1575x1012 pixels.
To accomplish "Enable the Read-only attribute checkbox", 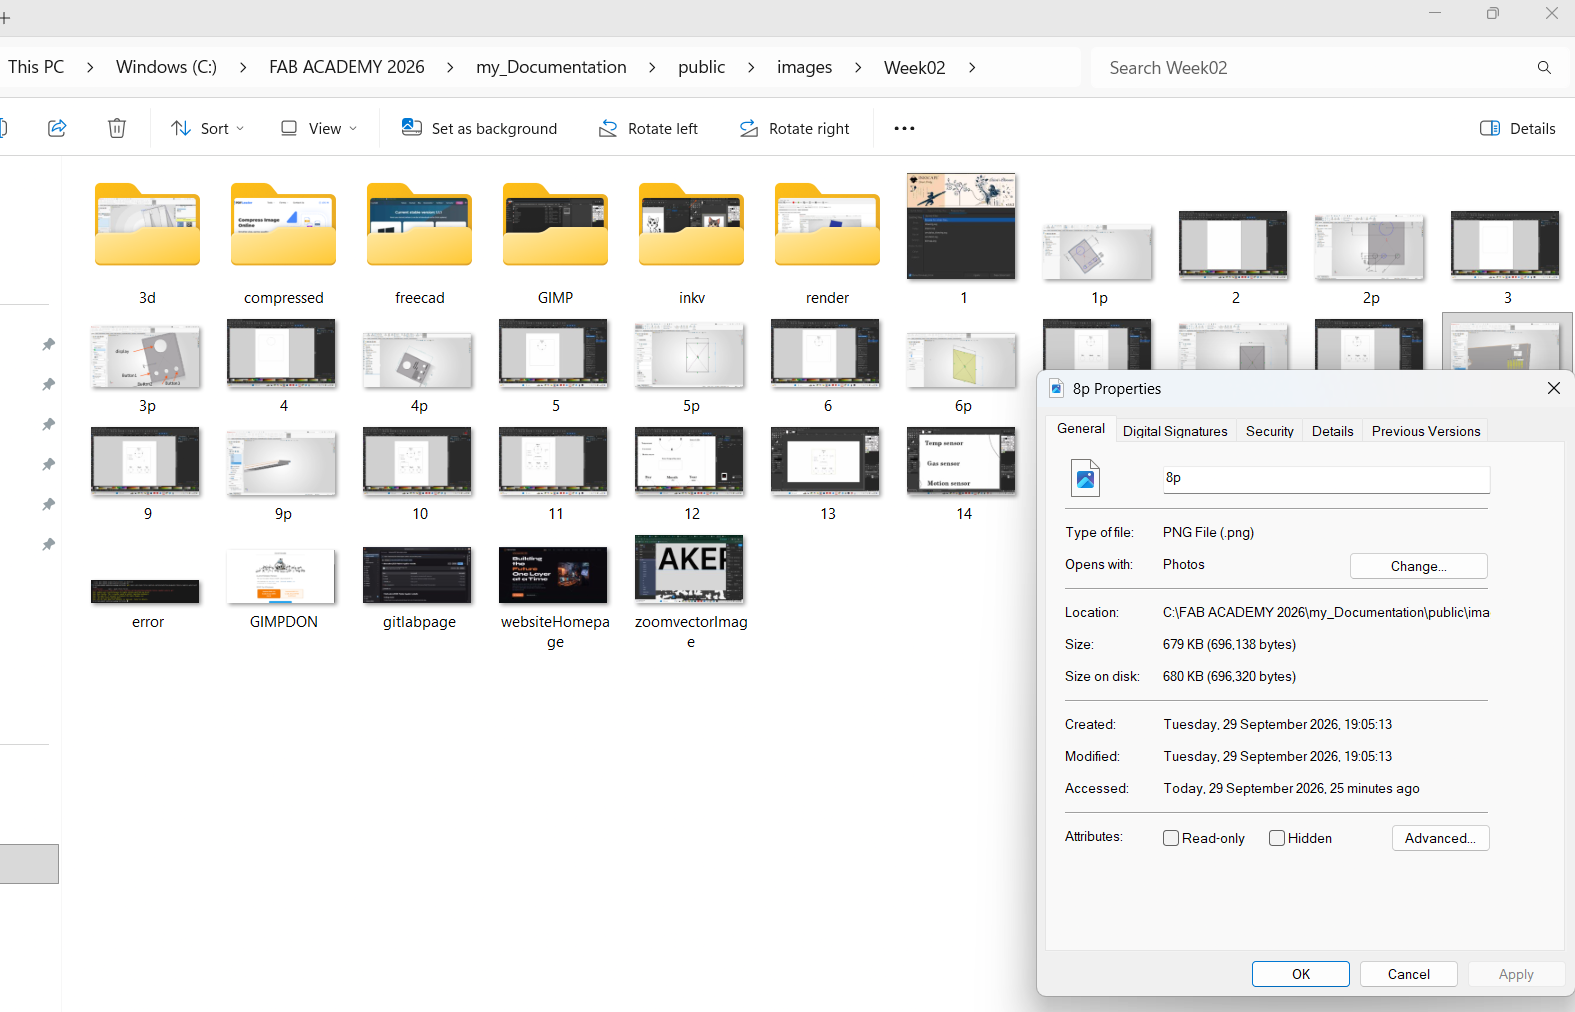I will 1171,838.
